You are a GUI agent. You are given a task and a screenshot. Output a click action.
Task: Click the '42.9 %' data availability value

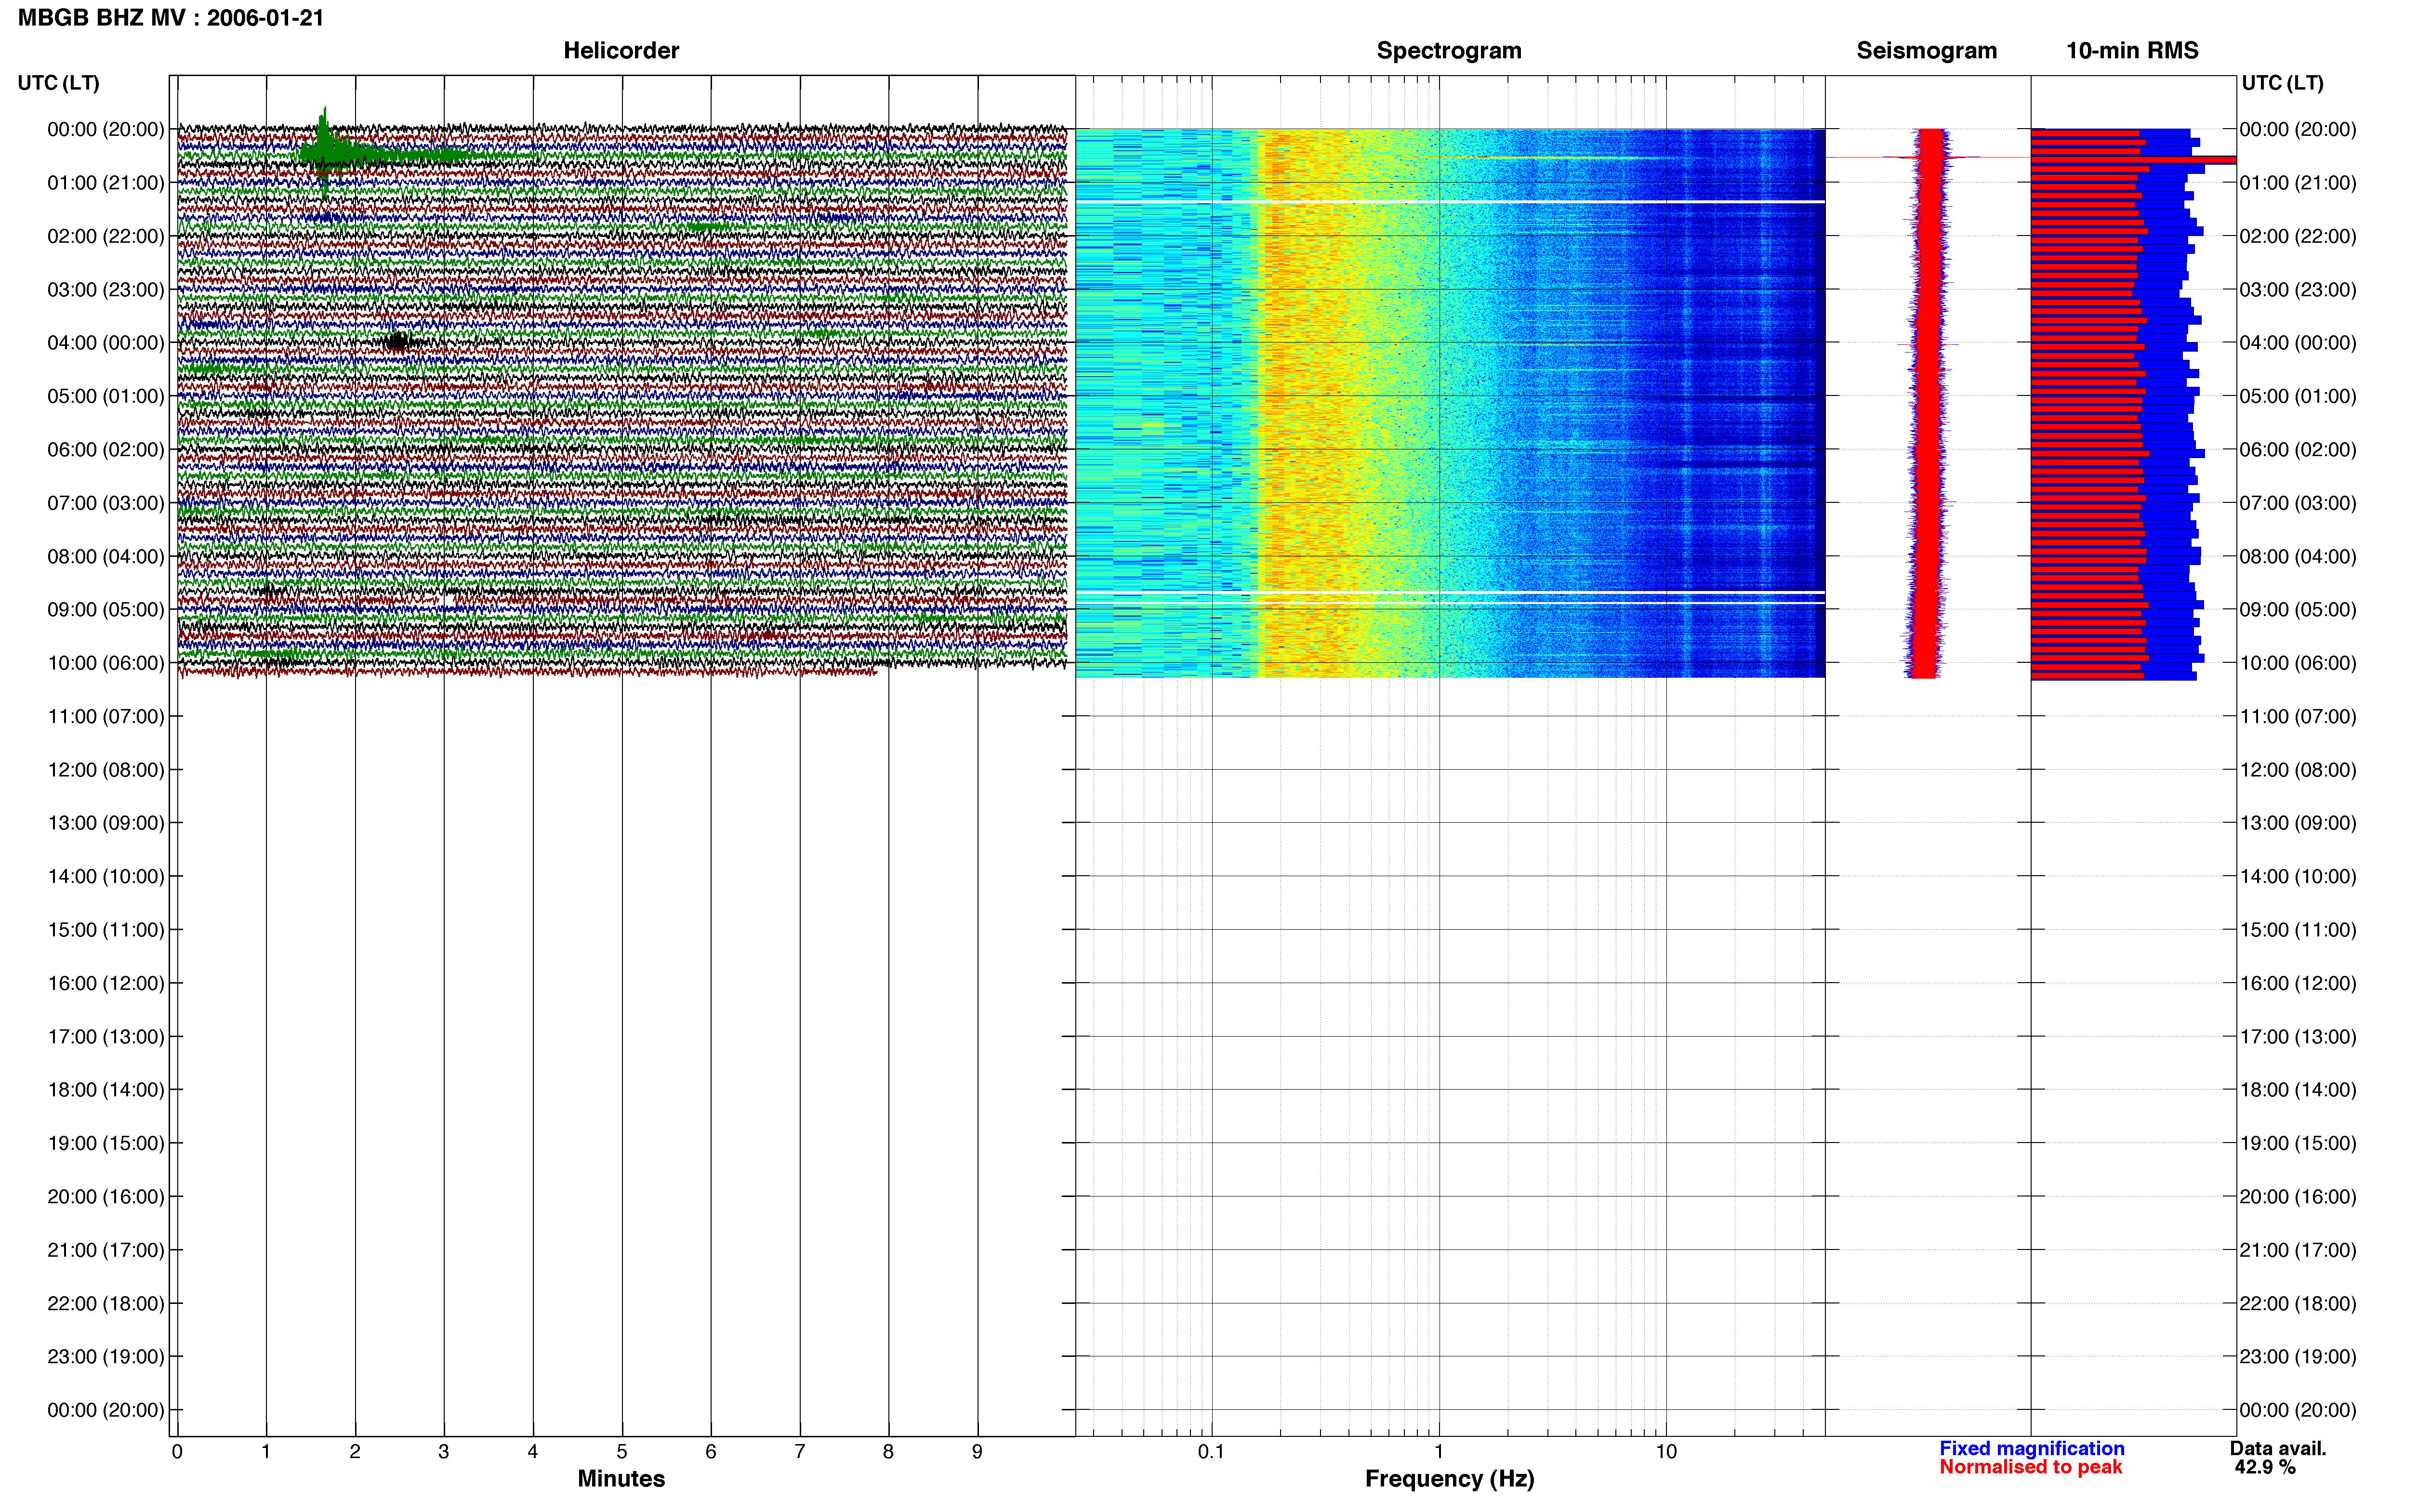coord(2265,1467)
